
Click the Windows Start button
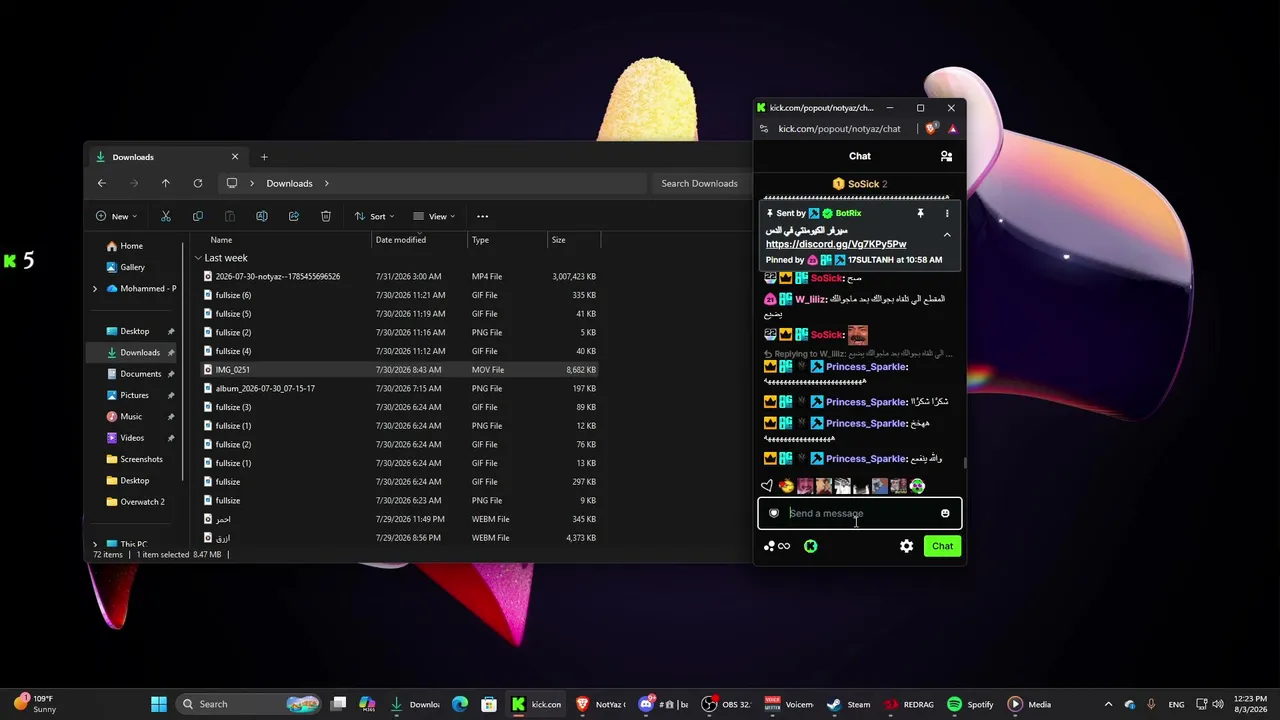tap(158, 704)
